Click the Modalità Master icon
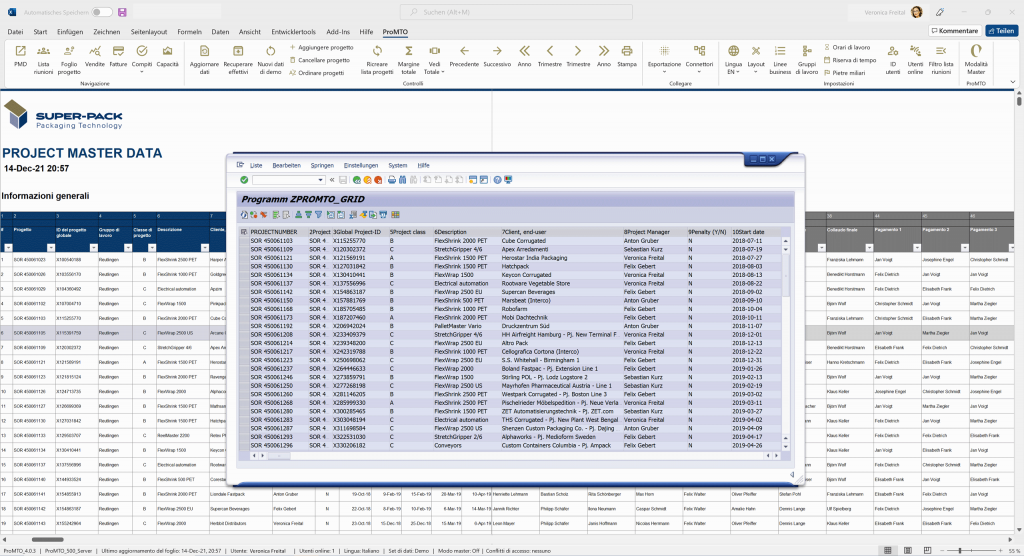This screenshot has width=1024, height=556. click(976, 51)
